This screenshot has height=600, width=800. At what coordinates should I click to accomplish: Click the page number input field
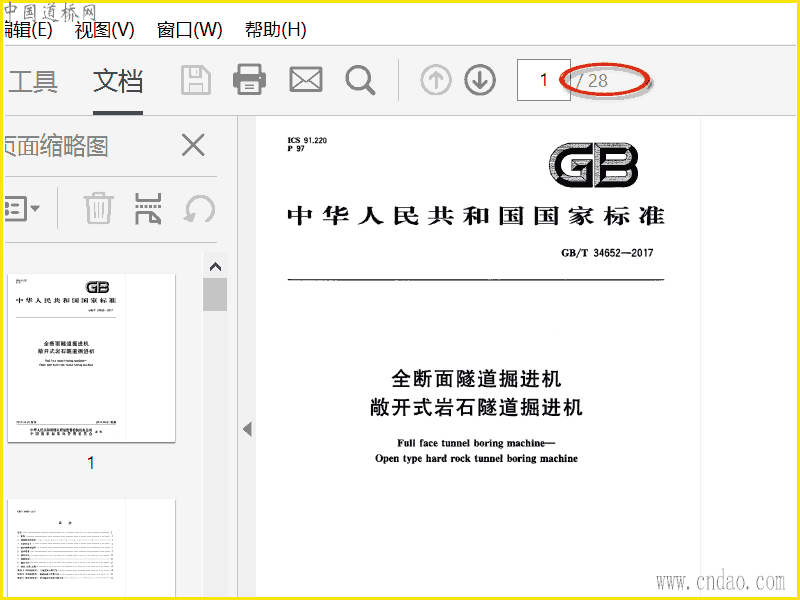click(543, 80)
